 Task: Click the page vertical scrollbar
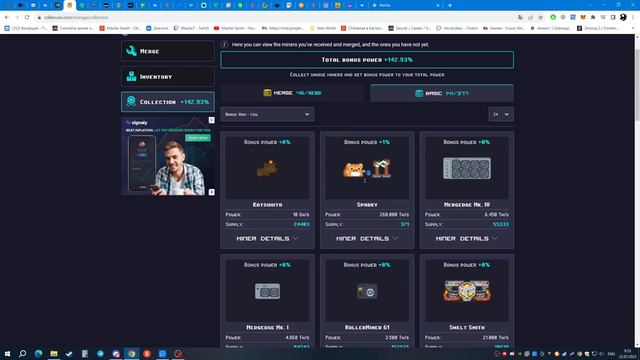pos(636,191)
